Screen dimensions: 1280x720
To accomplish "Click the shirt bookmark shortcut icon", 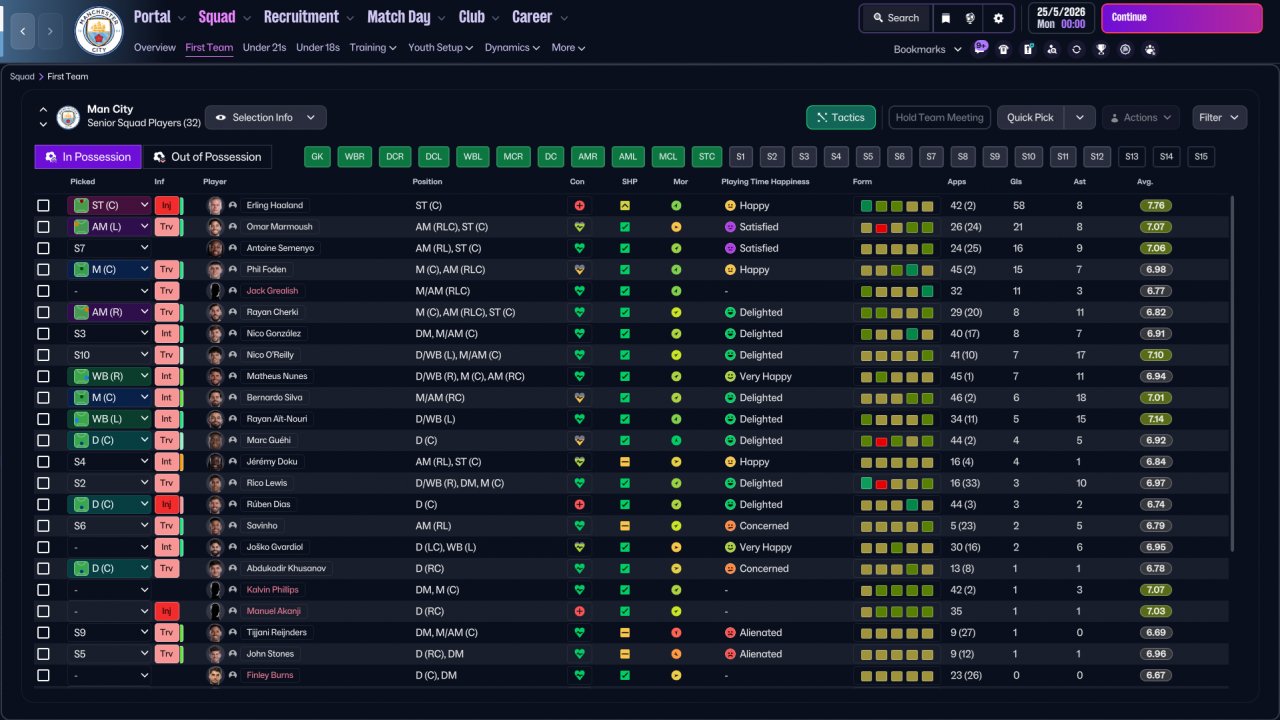I will 1004,49.
